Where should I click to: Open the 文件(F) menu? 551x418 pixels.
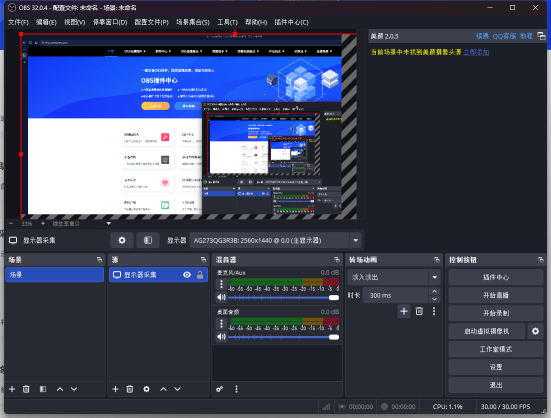click(19, 22)
